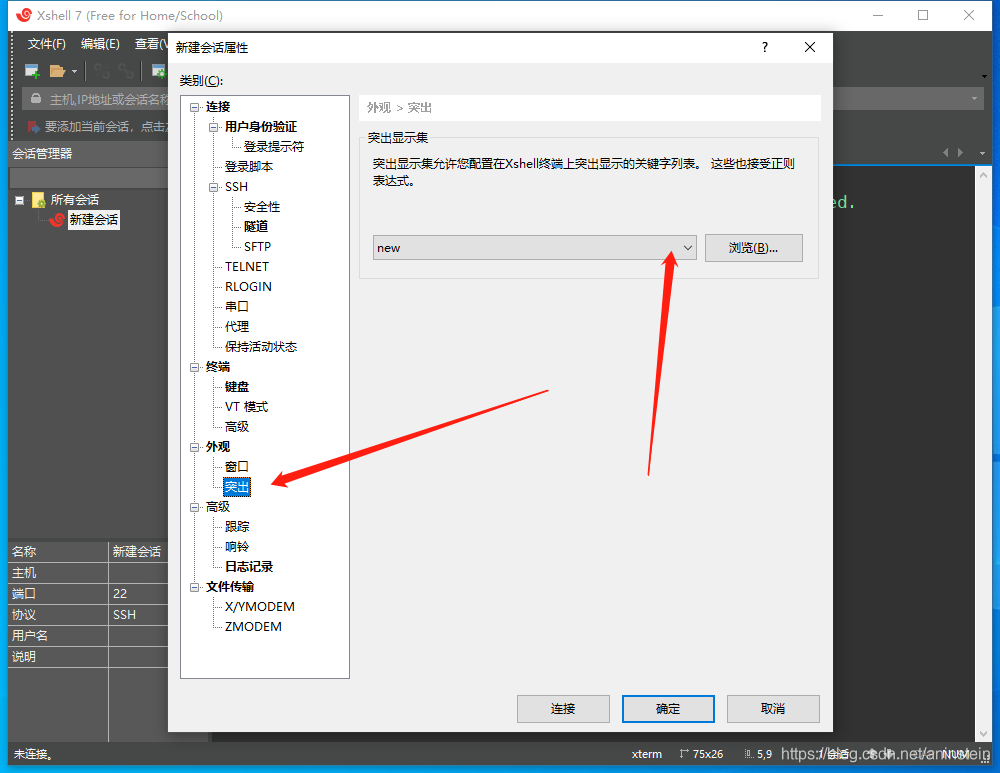Screen dimensions: 1000x773
Task: Click the 75x26 terminal size in status bar
Action: coord(701,754)
